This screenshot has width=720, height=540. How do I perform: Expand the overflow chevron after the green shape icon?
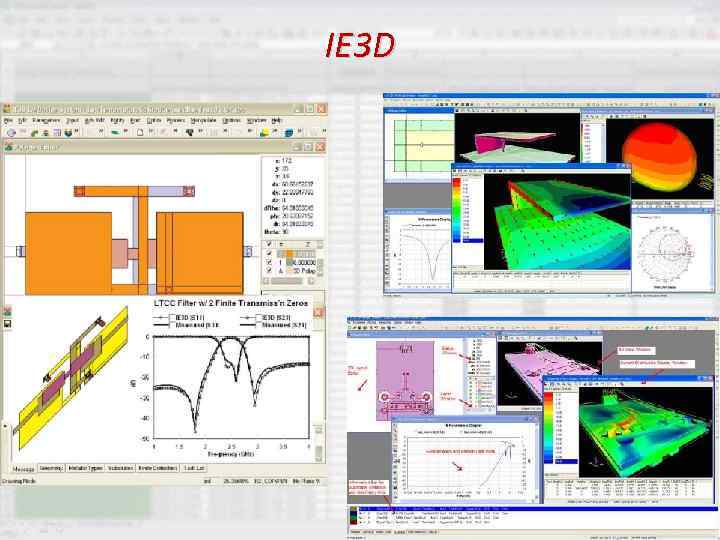pyautogui.click(x=126, y=132)
